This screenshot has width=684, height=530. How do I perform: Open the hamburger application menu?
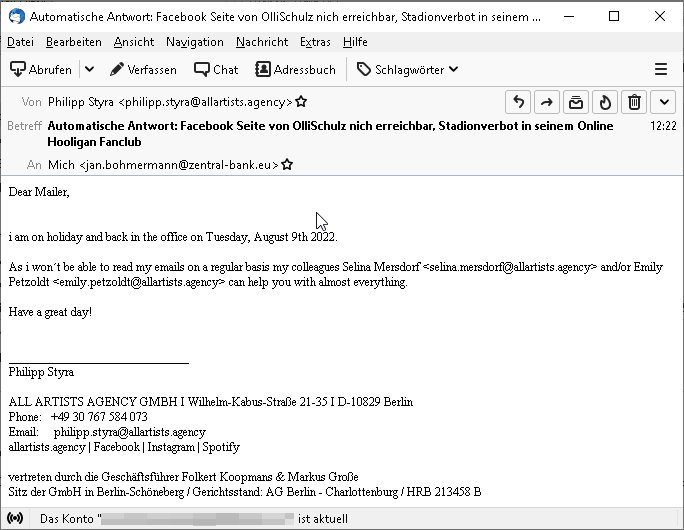point(661,69)
